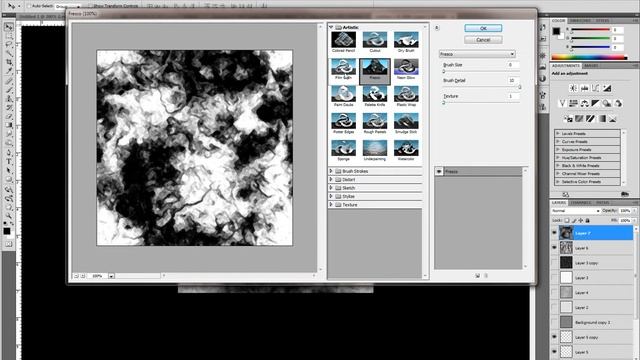Add a Threshold adjustment

(x=590, y=119)
